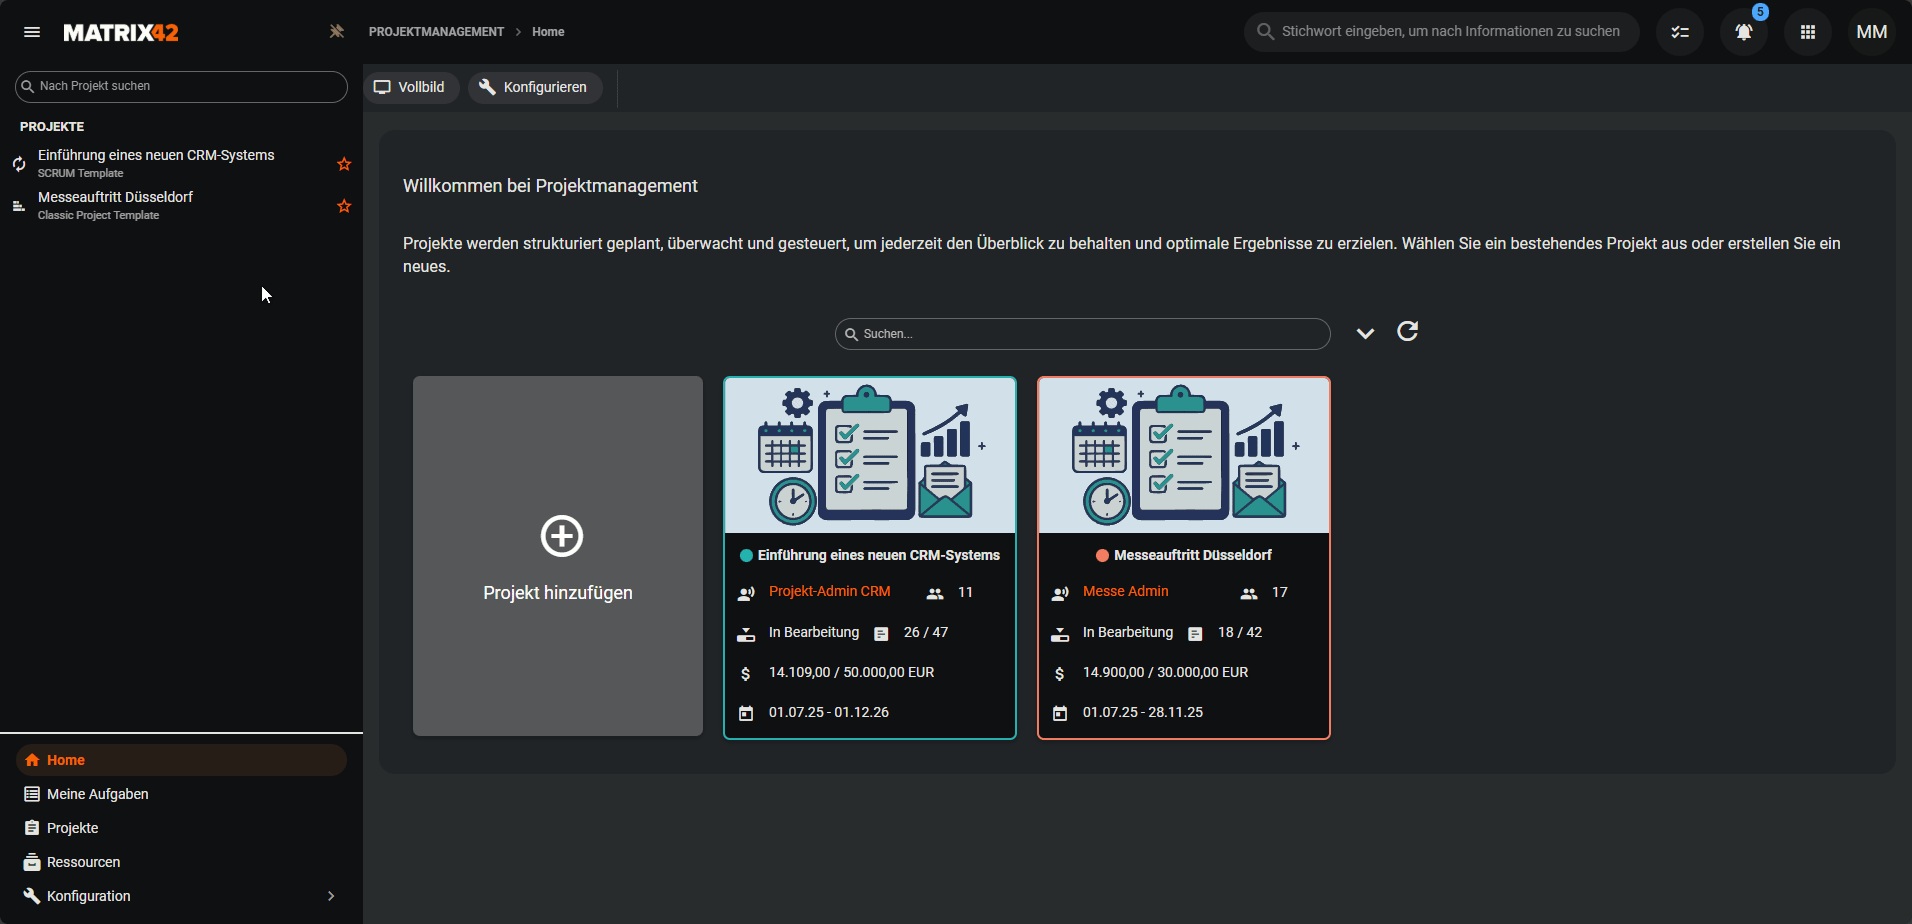Click the Vollbild button
Screen dimensions: 1912x924
click(x=410, y=87)
